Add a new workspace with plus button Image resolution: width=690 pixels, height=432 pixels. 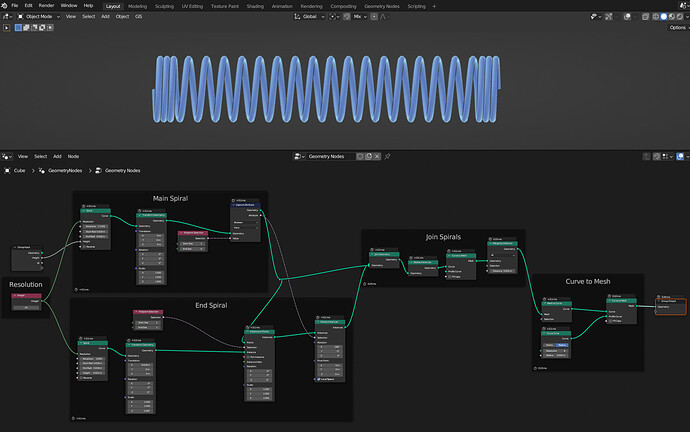point(434,6)
